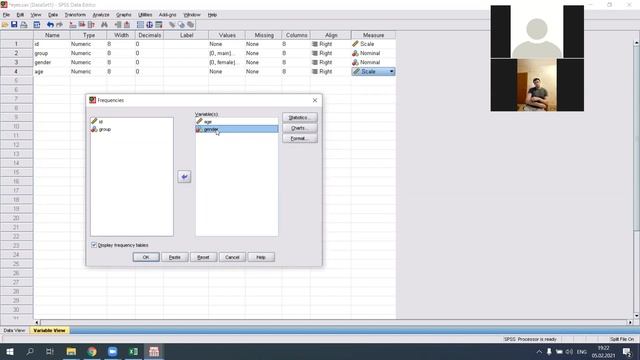The width and height of the screenshot is (640, 360).
Task: Open File Explorer from the taskbar
Action: click(71, 351)
